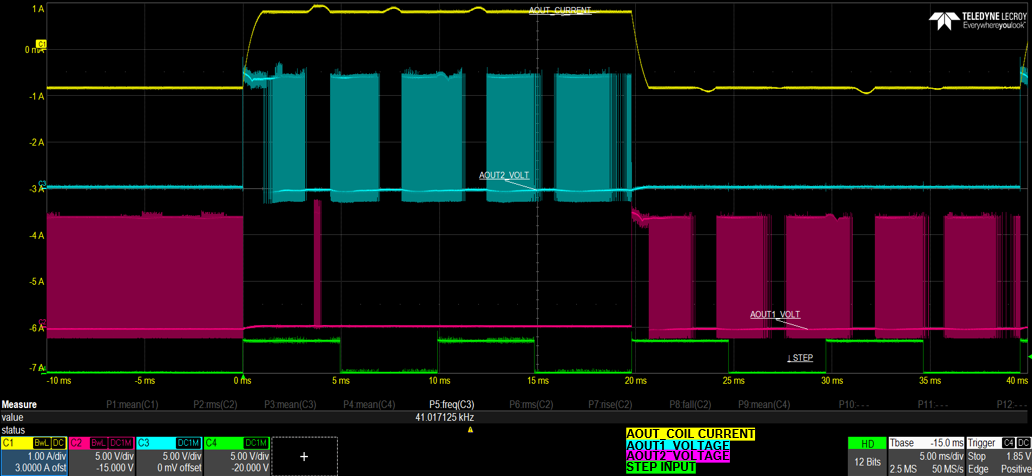
Task: Open the C1 channel descriptor box
Action: pyautogui.click(x=34, y=456)
